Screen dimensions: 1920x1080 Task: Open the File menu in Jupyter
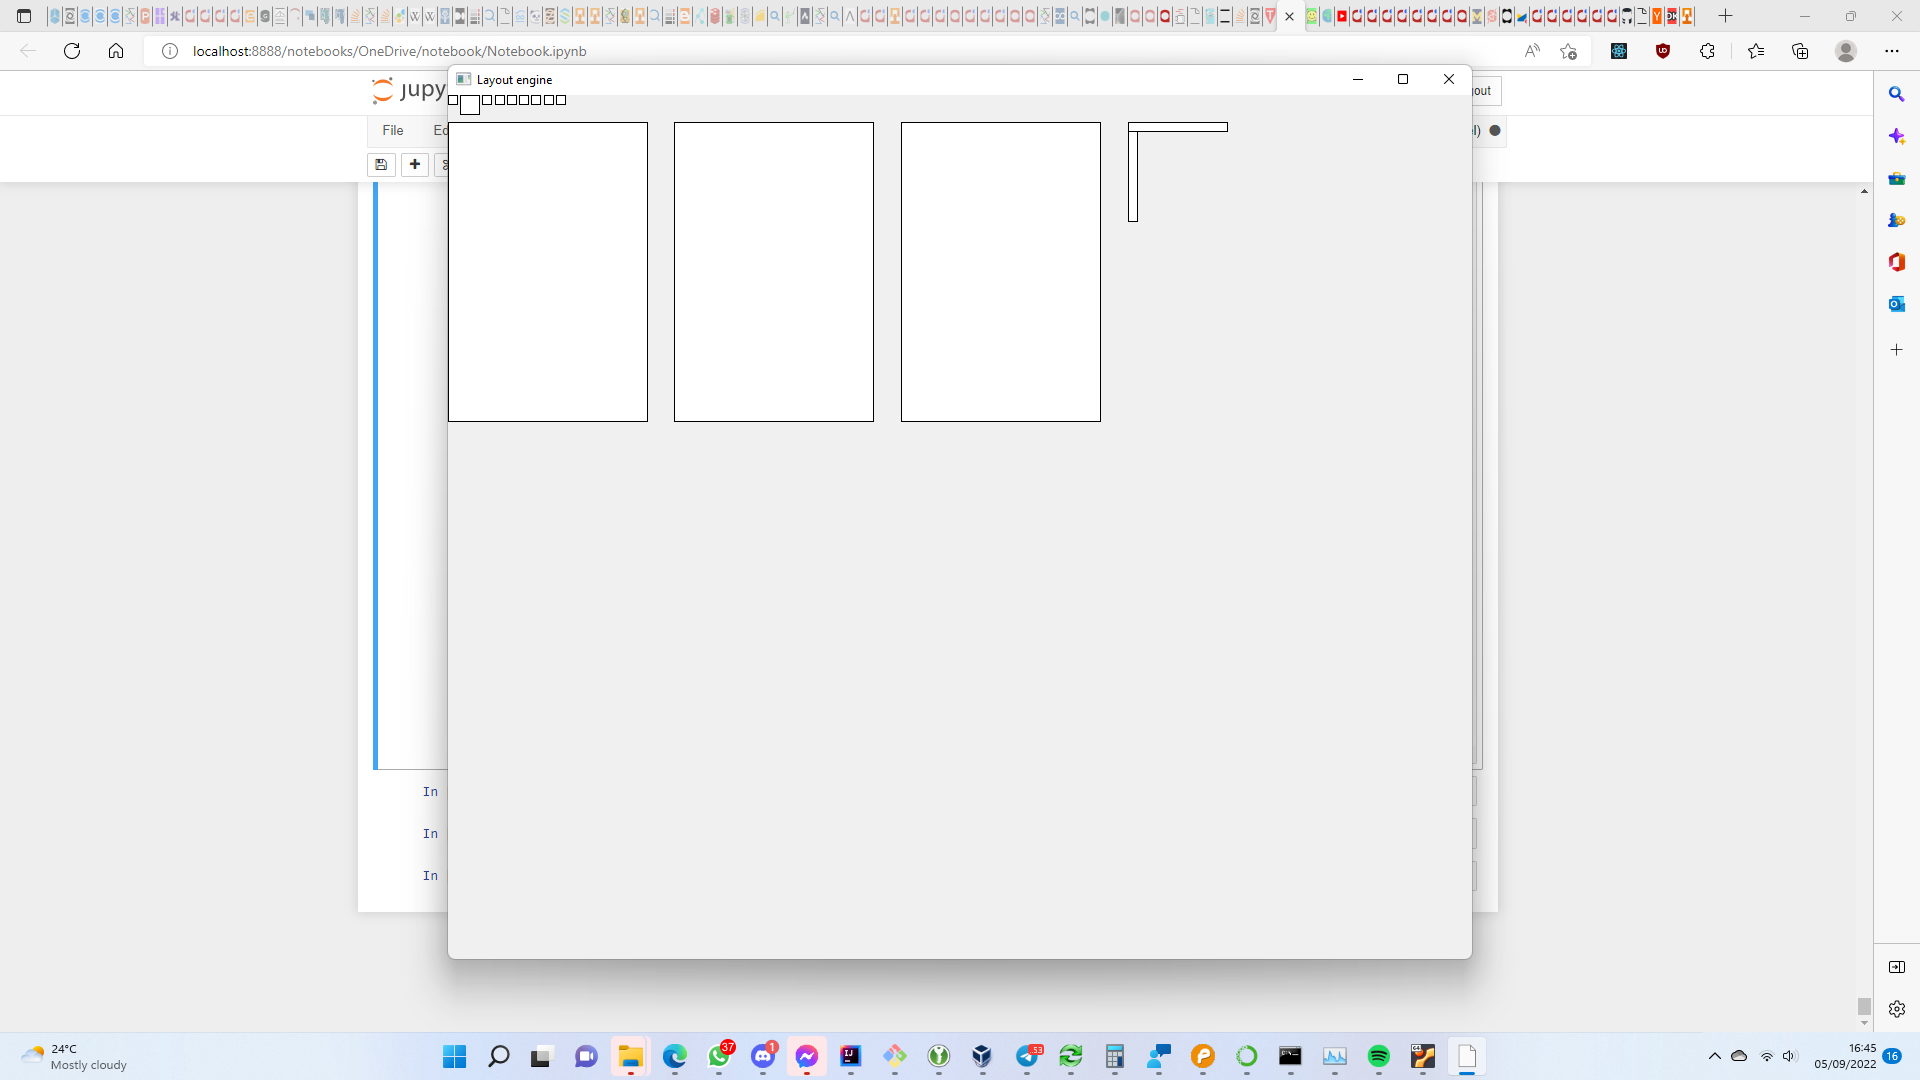pos(392,130)
